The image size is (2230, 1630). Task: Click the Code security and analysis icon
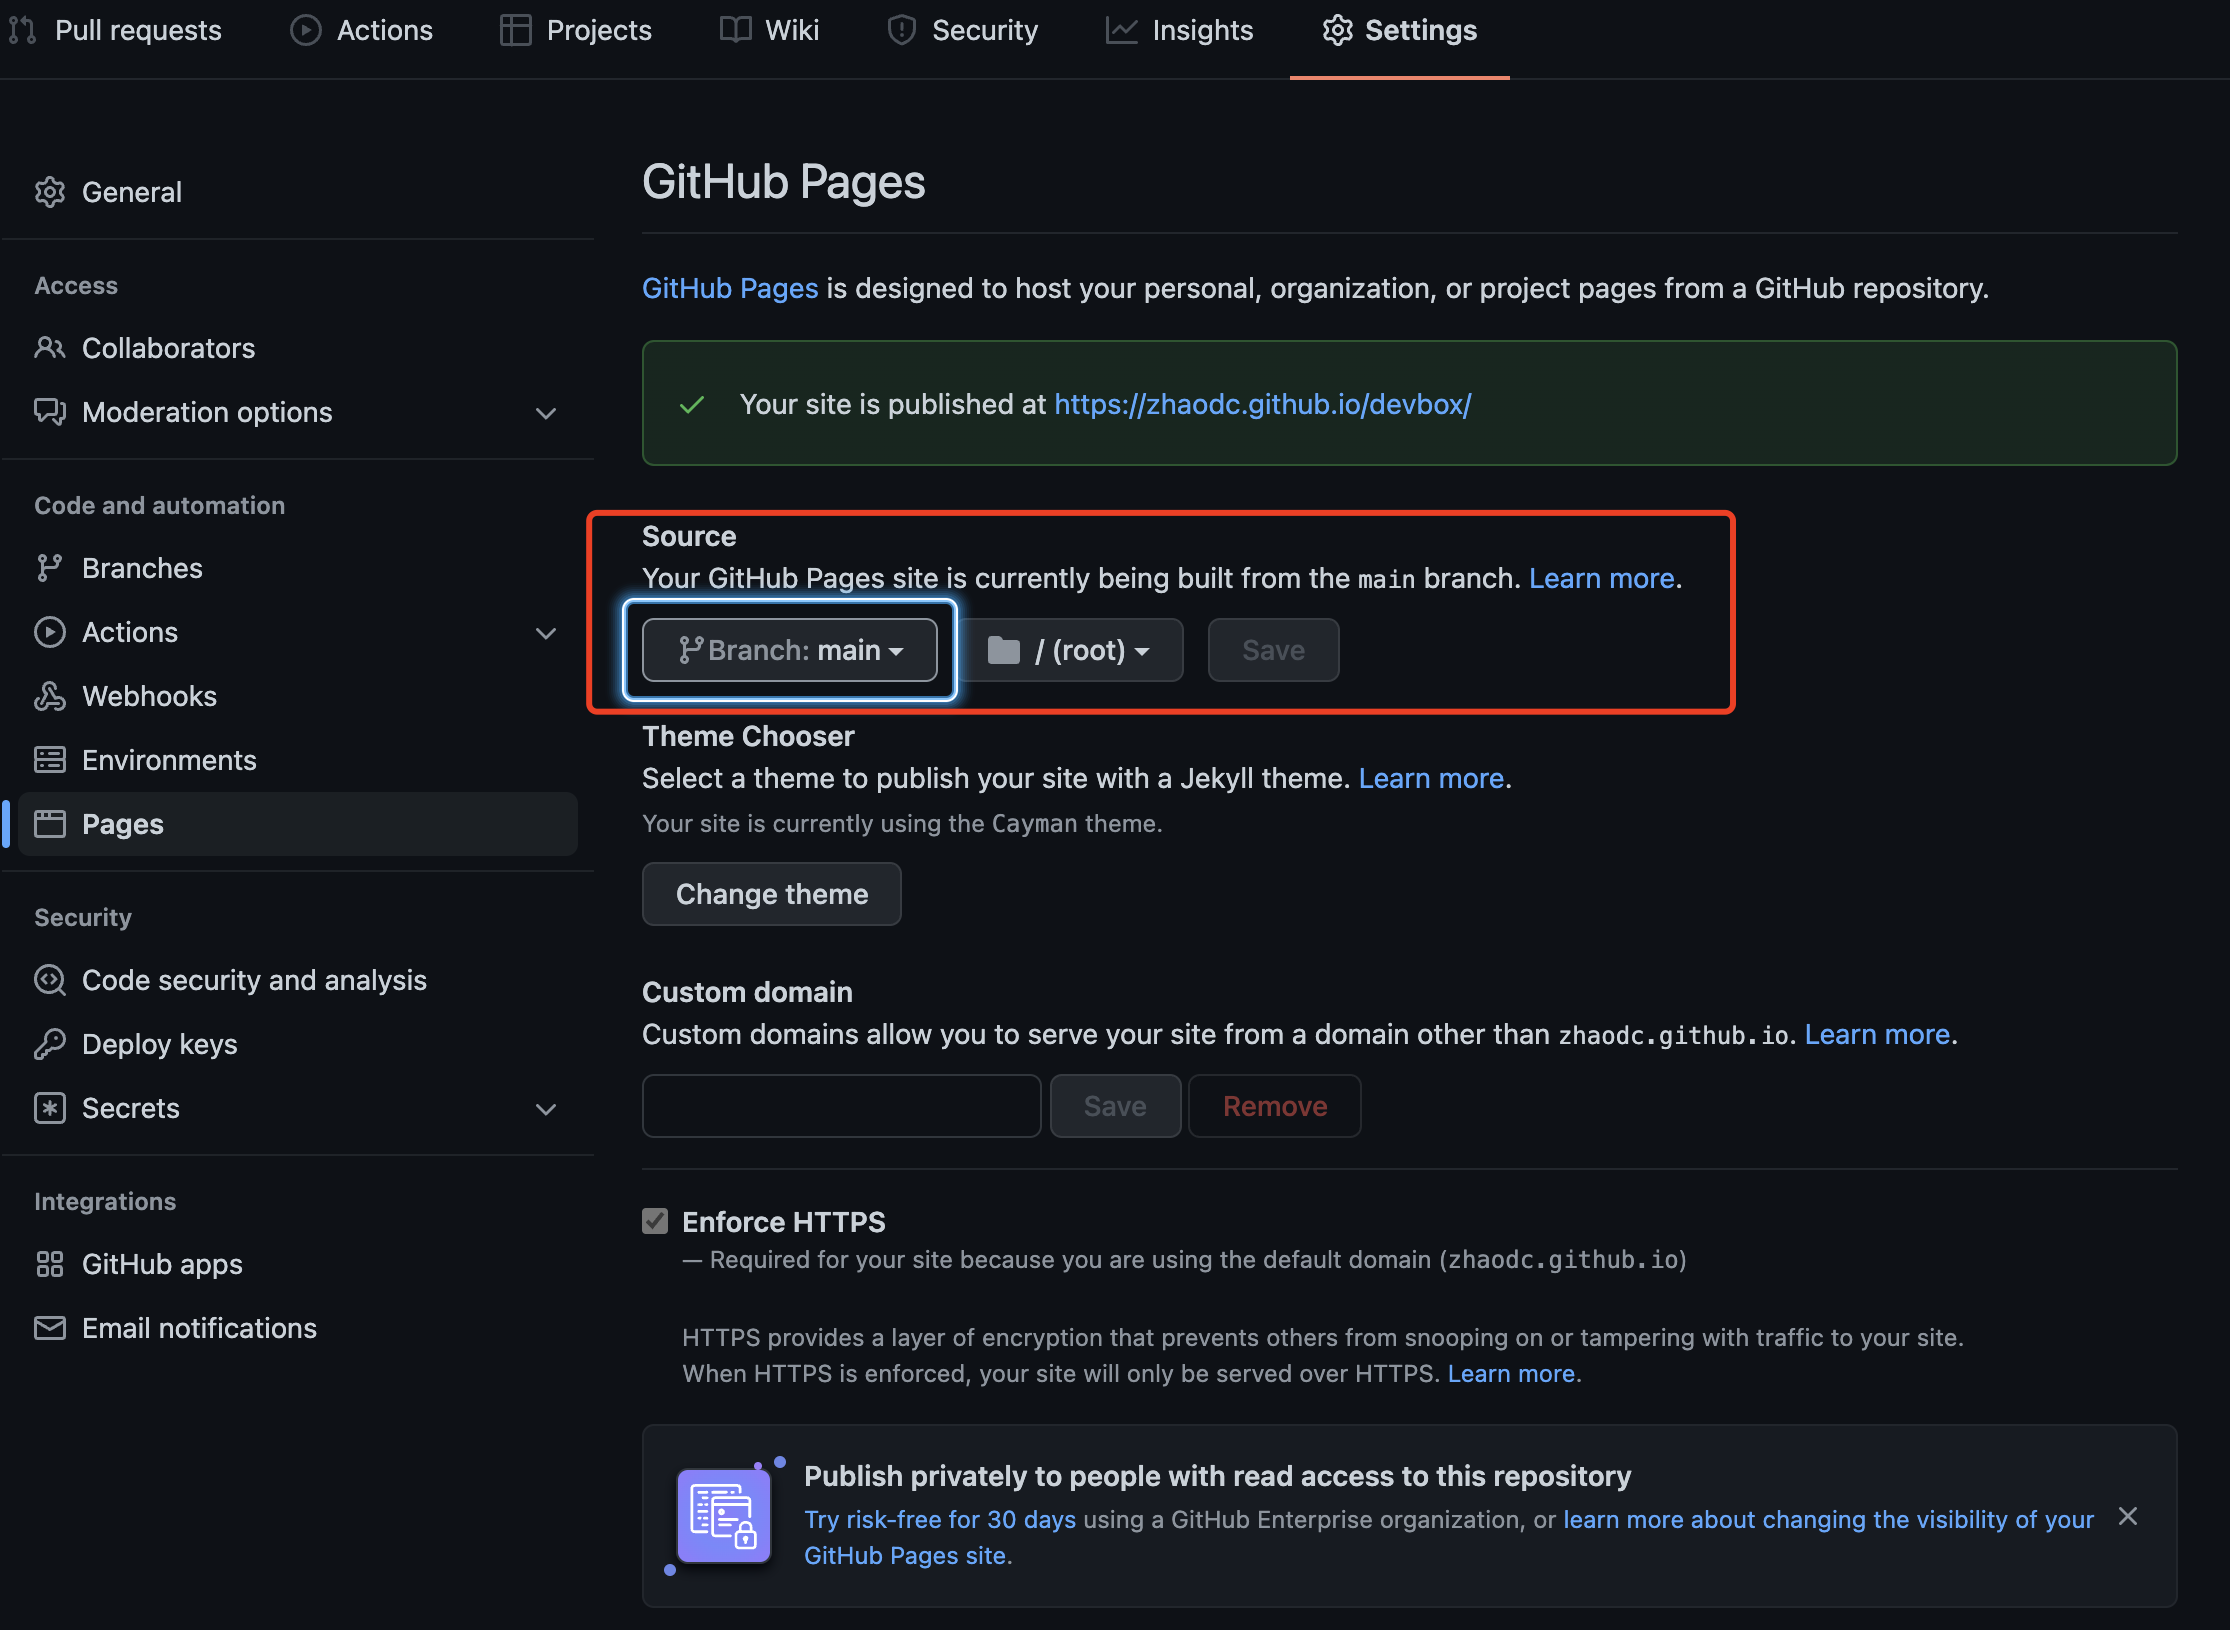50,980
